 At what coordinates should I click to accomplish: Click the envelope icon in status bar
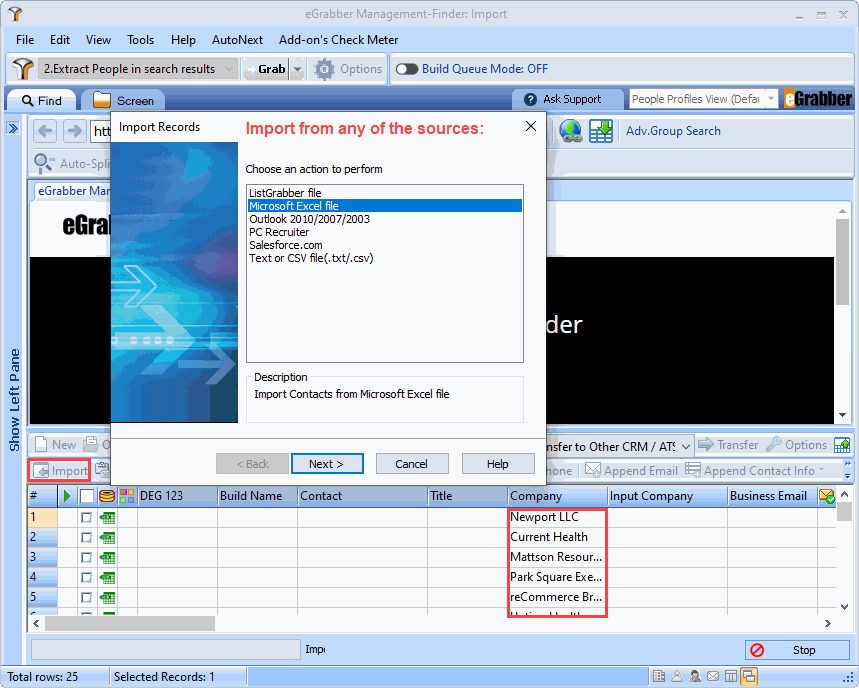[713, 676]
